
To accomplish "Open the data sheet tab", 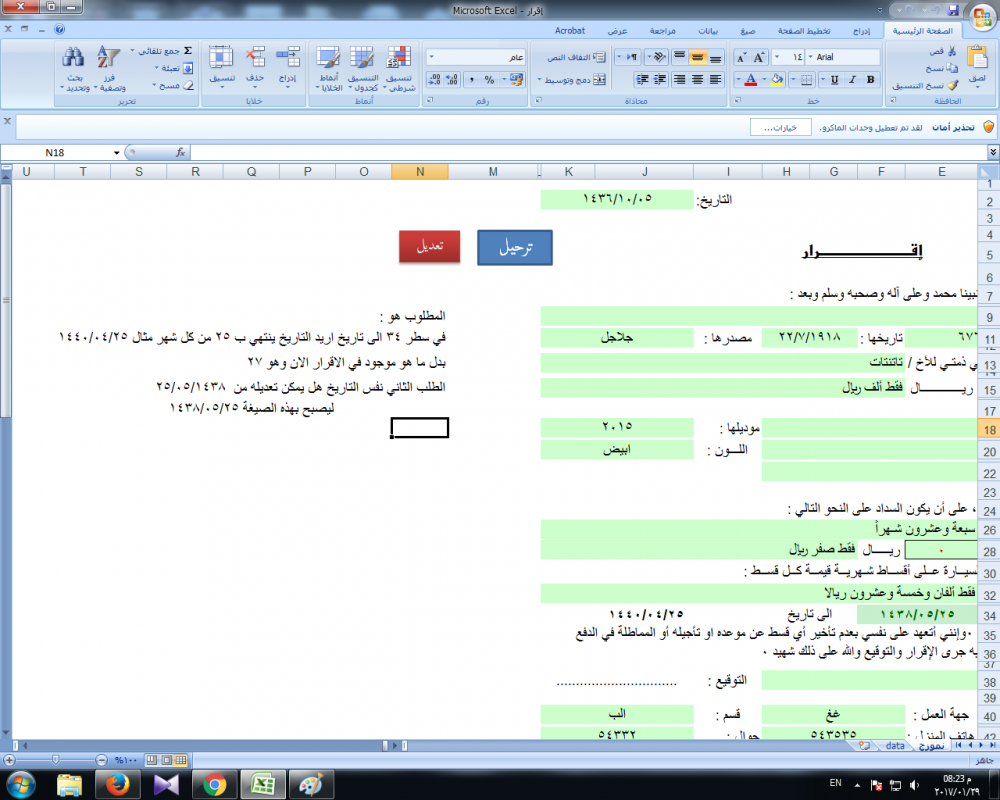I will pyautogui.click(x=895, y=746).
